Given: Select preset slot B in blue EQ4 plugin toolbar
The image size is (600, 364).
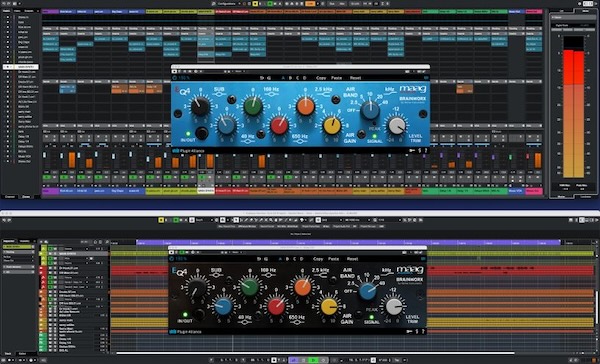Looking at the screenshot, I should 290,78.
